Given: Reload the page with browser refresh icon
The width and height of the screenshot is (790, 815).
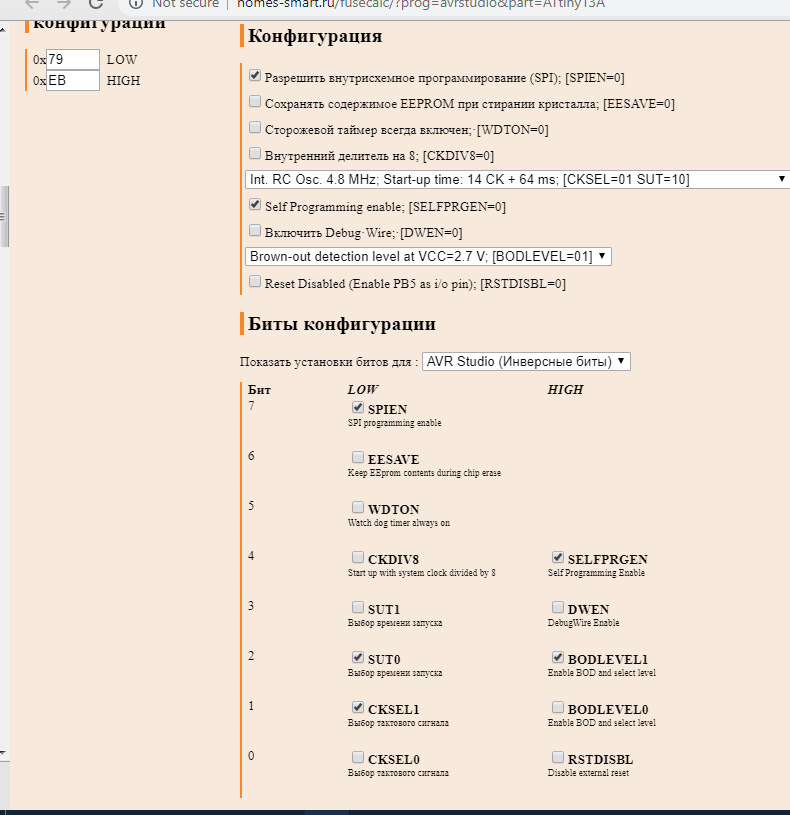Looking at the screenshot, I should tap(96, 3).
